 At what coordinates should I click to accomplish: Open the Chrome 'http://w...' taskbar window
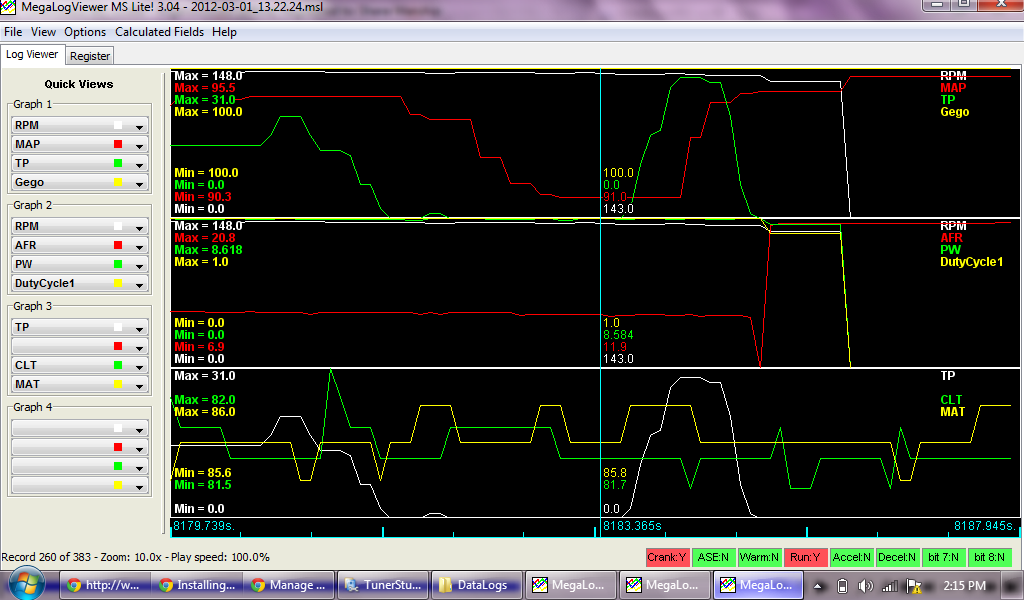tap(104, 585)
